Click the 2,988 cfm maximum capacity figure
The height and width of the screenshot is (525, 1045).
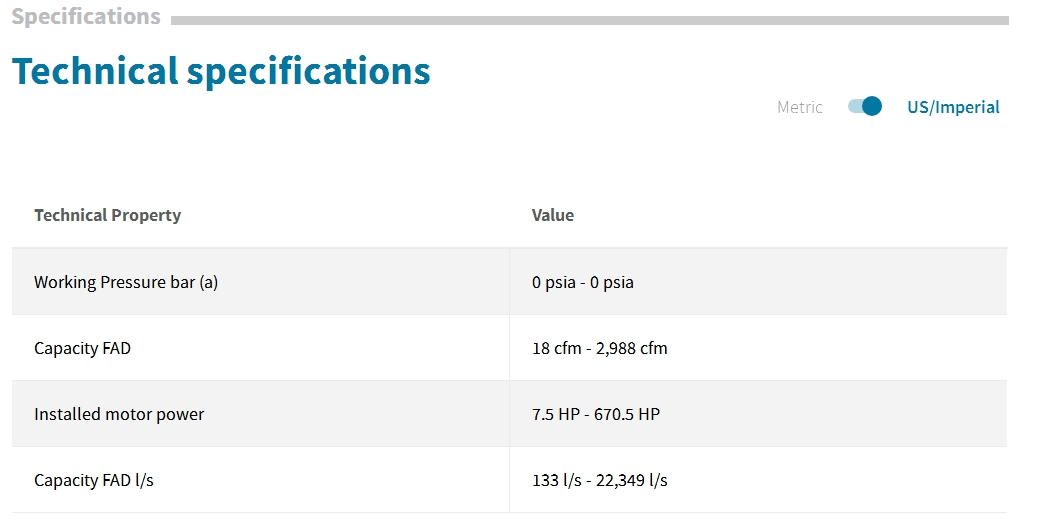[631, 348]
